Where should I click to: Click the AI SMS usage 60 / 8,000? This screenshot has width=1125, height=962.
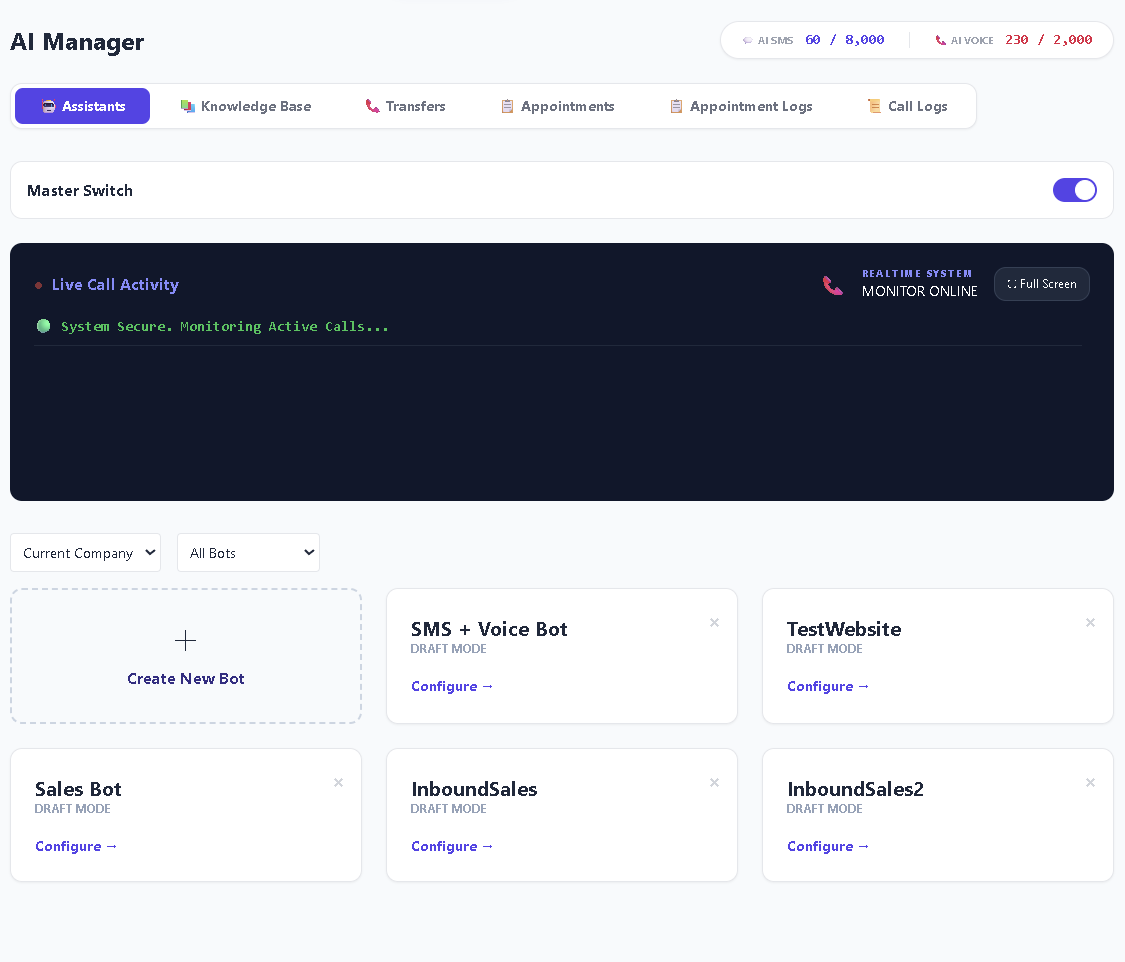[x=844, y=40]
